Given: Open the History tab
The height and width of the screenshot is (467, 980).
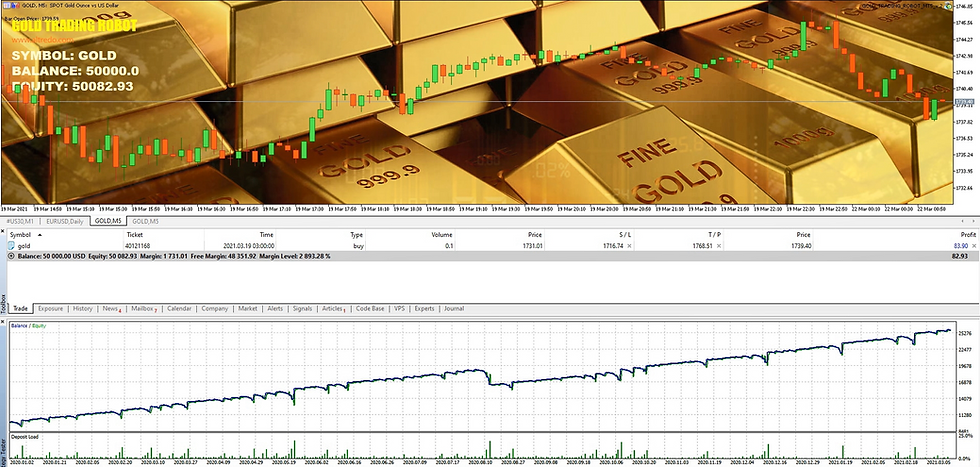Looking at the screenshot, I should 82,309.
